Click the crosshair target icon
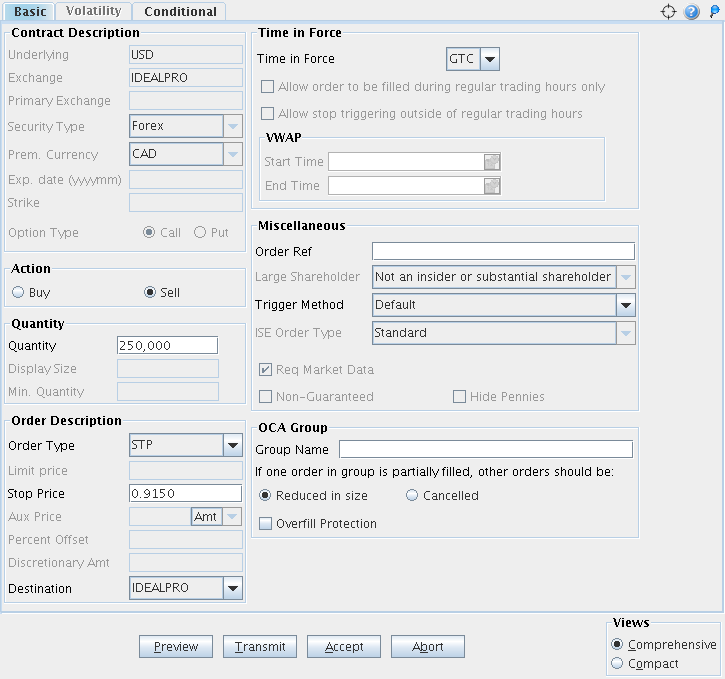 (669, 12)
